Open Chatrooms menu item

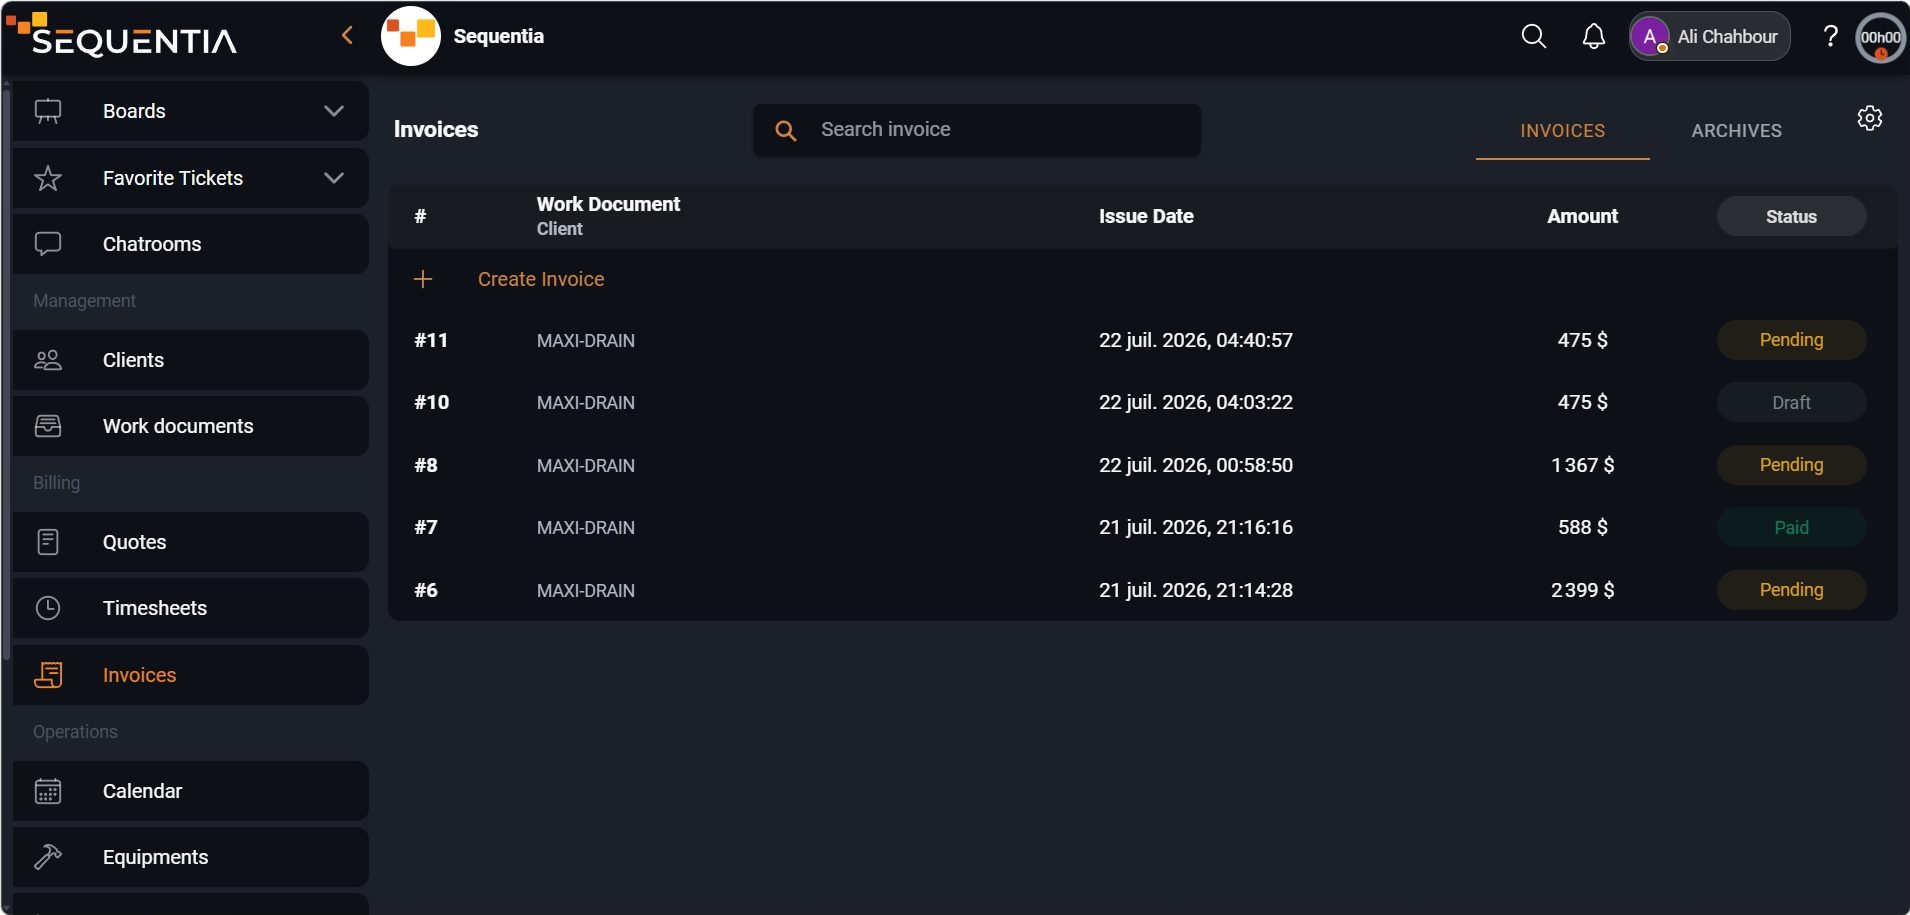[191, 244]
